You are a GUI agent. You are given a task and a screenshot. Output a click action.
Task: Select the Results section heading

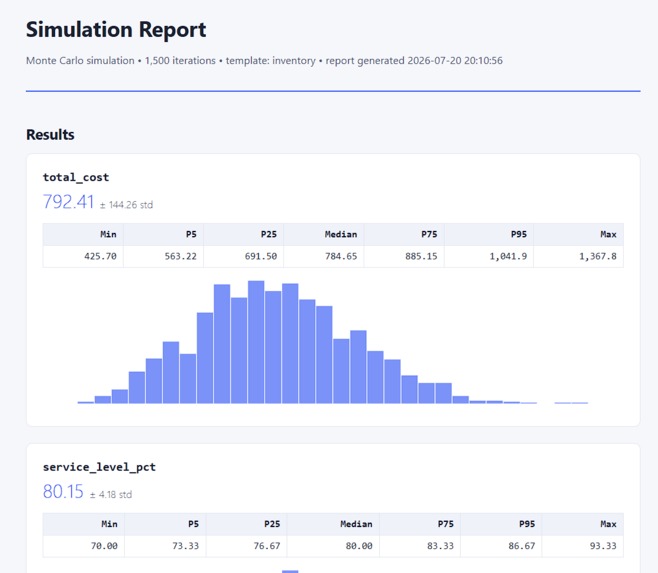(x=50, y=135)
